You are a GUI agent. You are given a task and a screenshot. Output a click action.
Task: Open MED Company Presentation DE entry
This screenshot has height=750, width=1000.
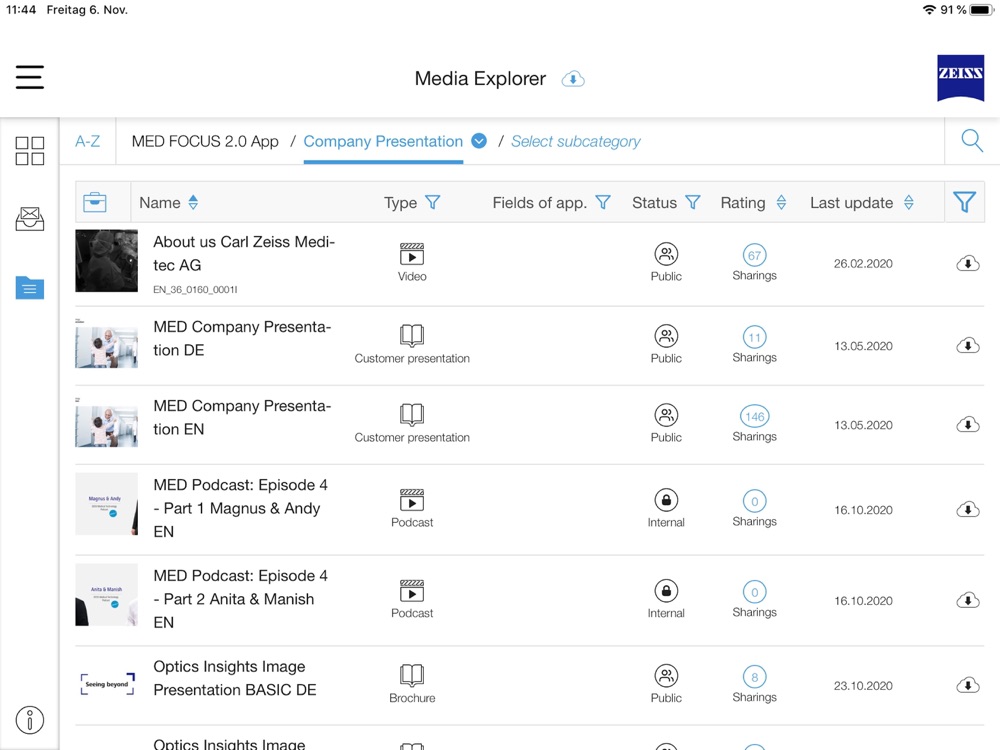(242, 338)
